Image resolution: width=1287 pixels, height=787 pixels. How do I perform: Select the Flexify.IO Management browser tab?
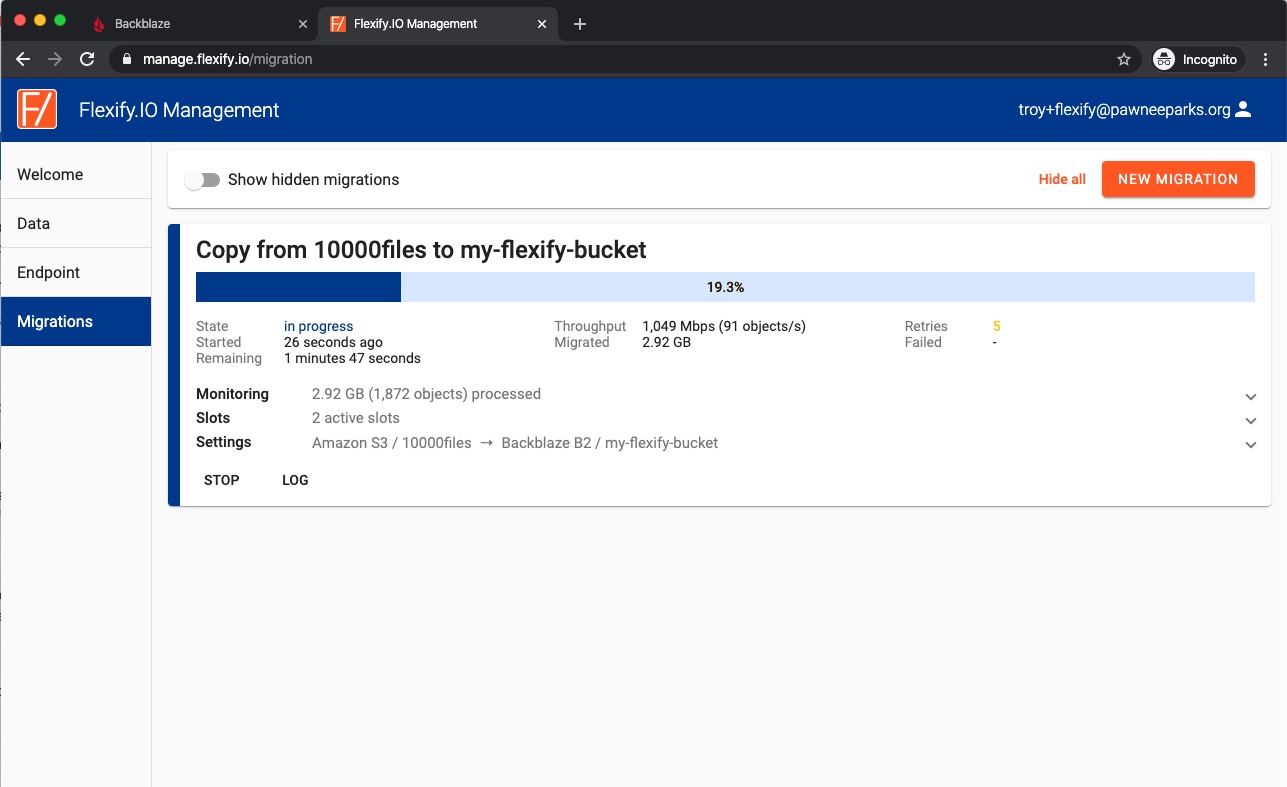(438, 24)
